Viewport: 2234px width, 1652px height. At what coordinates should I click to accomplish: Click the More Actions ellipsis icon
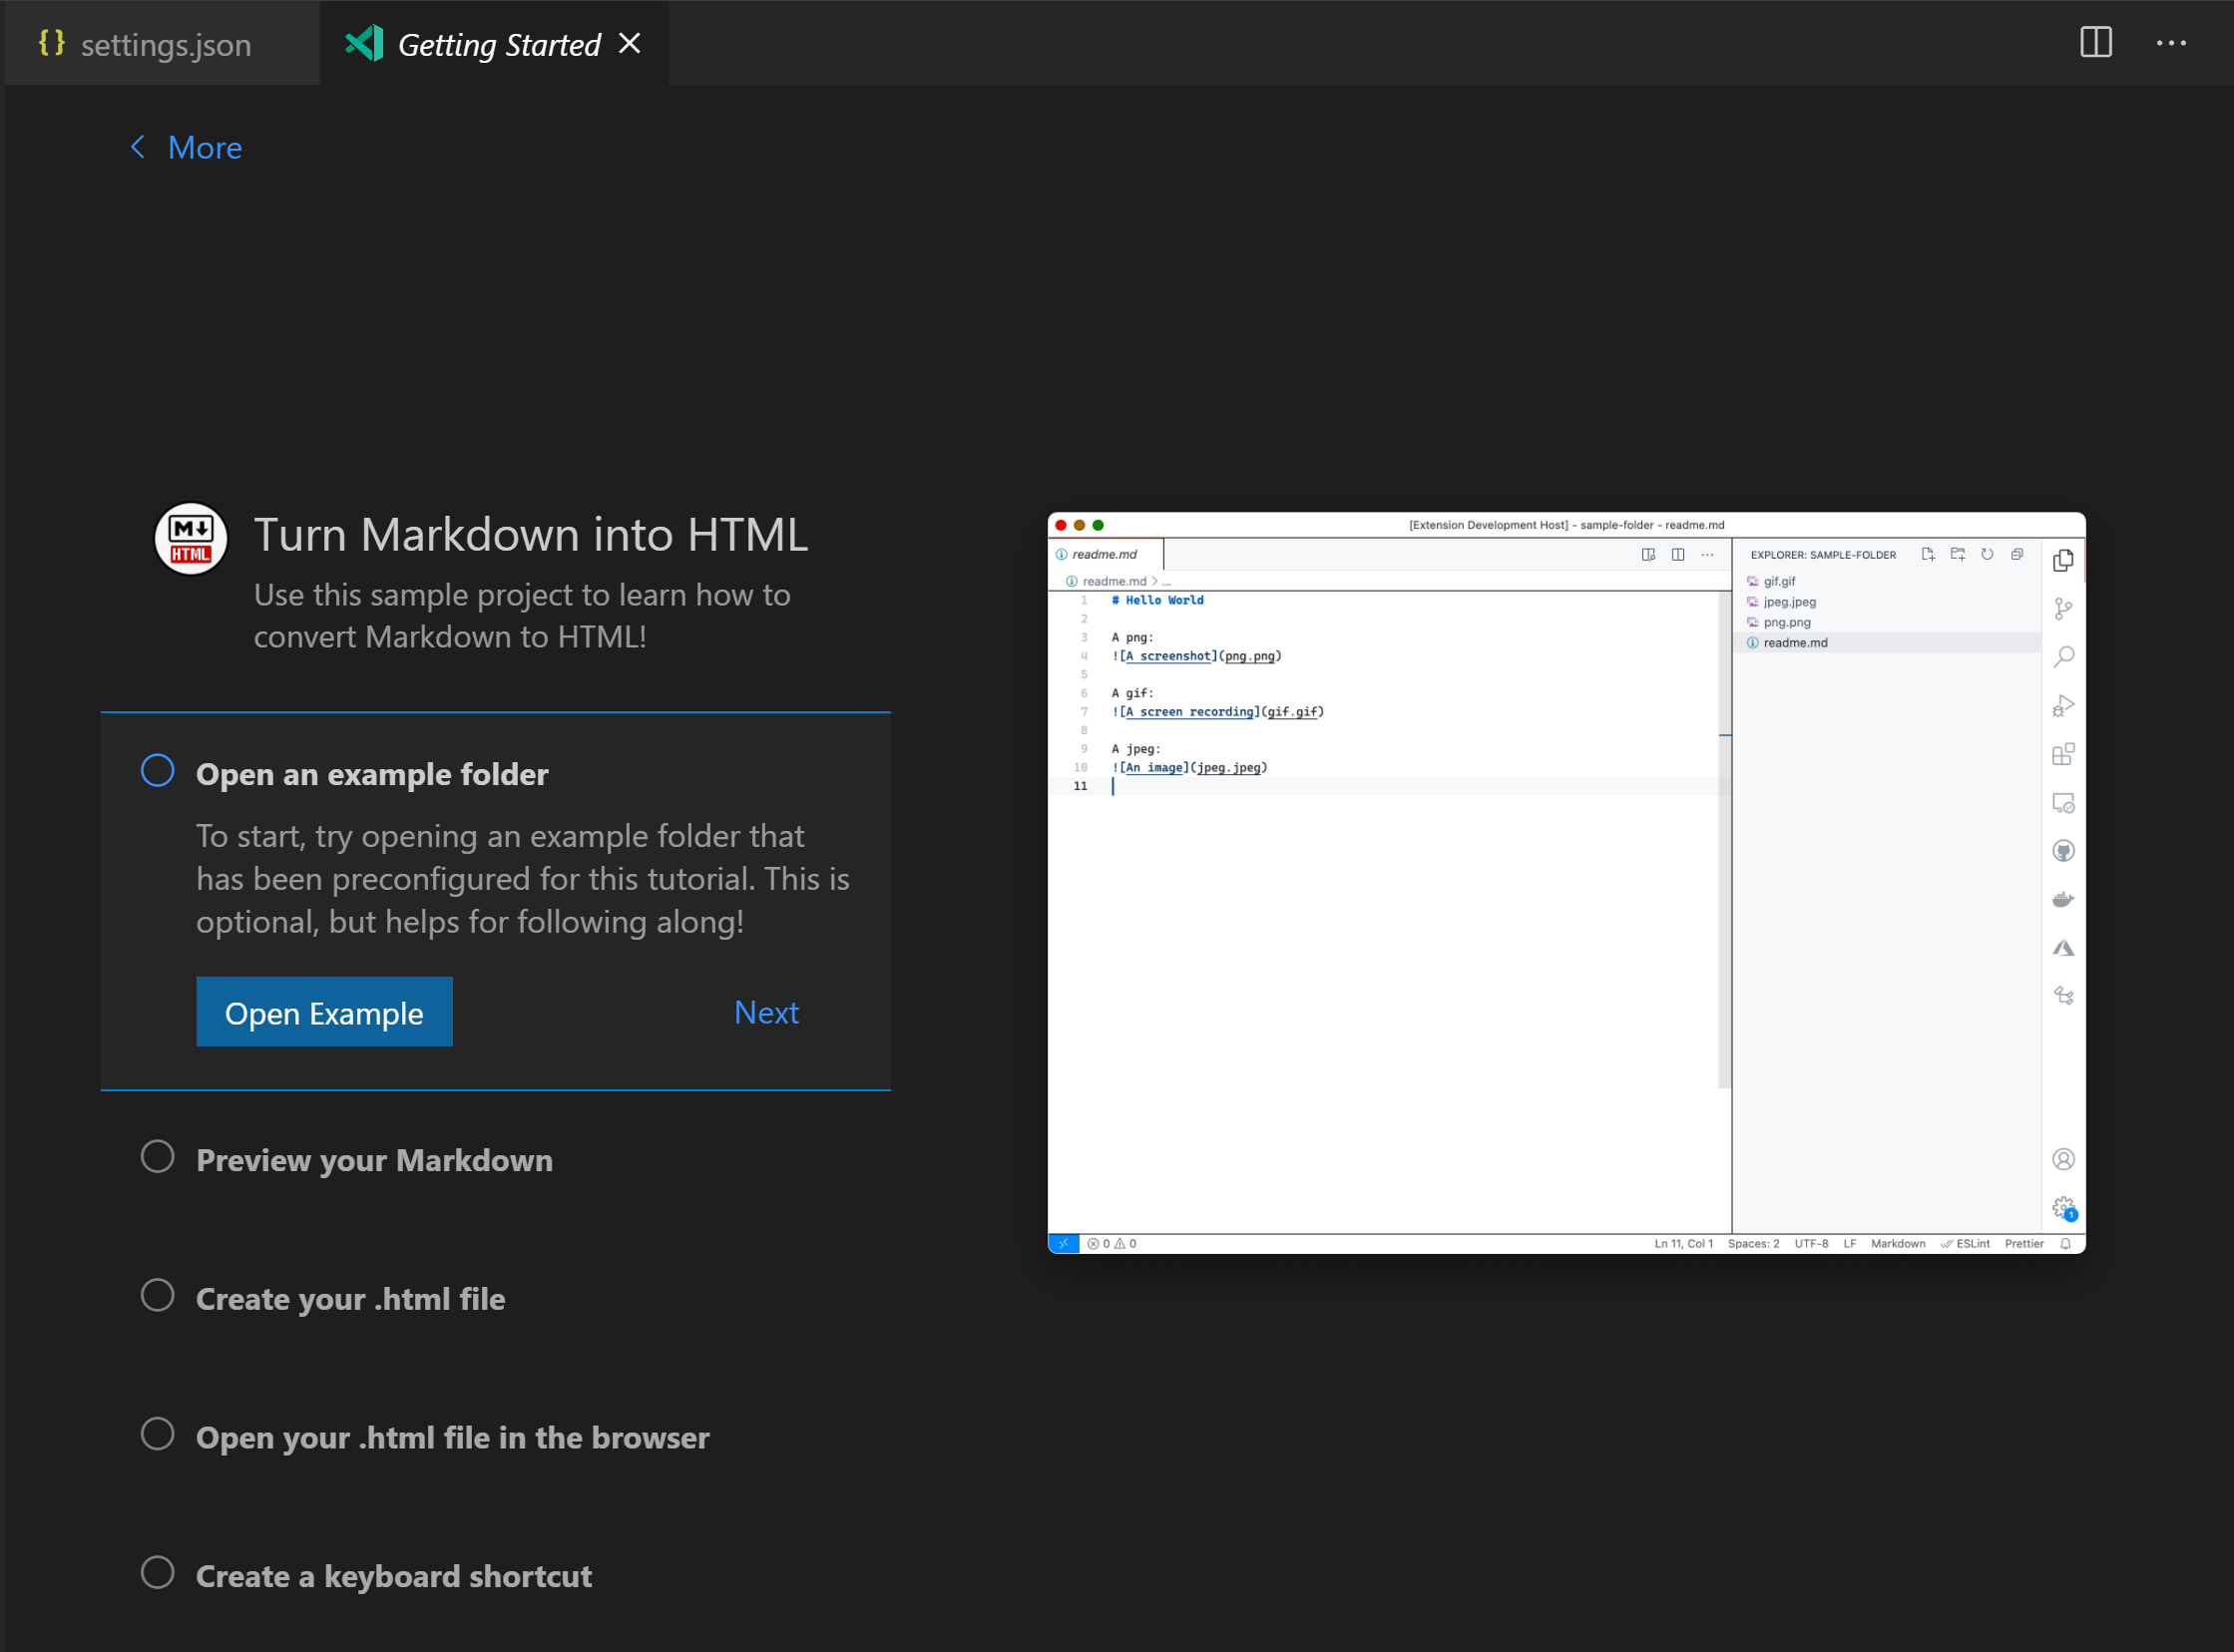2171,43
